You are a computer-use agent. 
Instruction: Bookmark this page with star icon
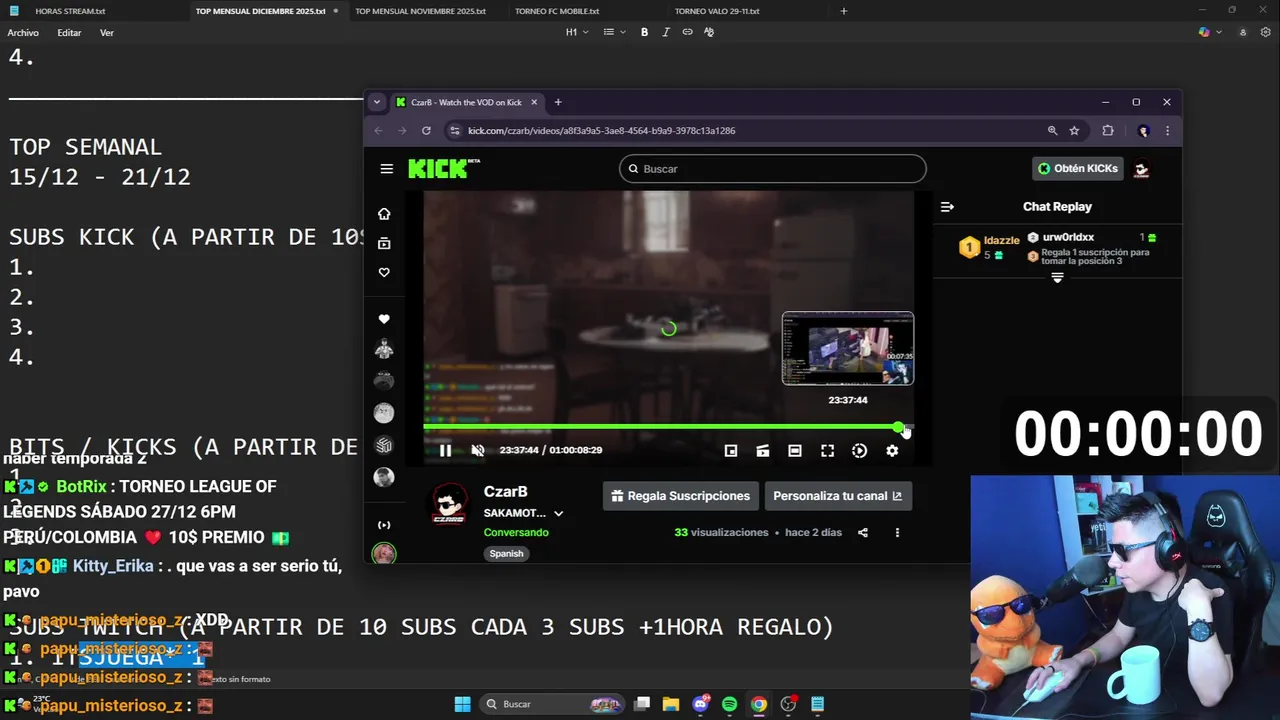pyautogui.click(x=1074, y=130)
